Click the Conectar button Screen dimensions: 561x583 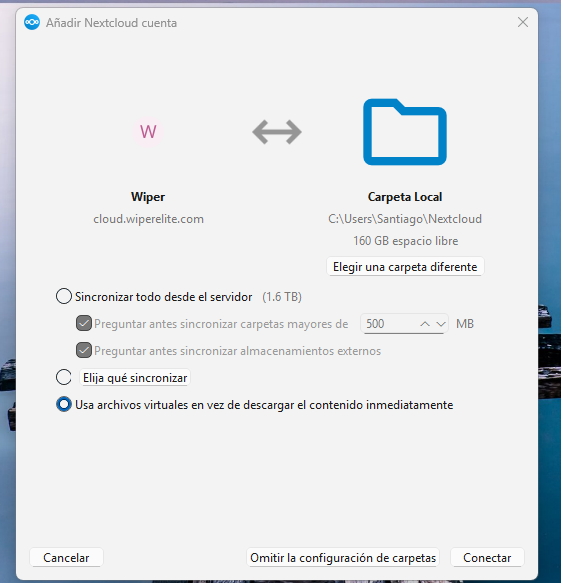pyautogui.click(x=487, y=557)
